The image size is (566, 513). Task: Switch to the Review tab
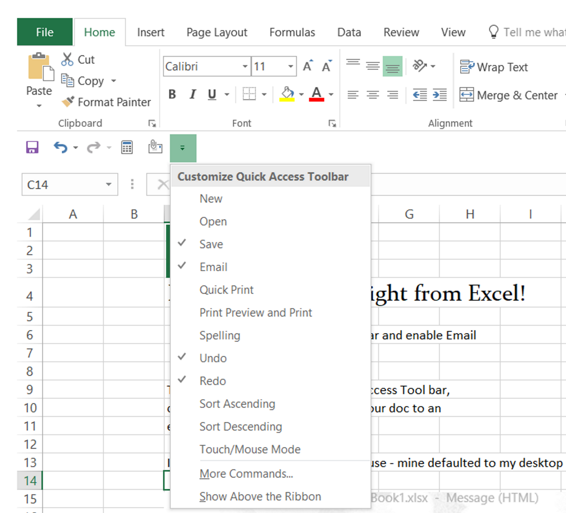[x=401, y=32]
